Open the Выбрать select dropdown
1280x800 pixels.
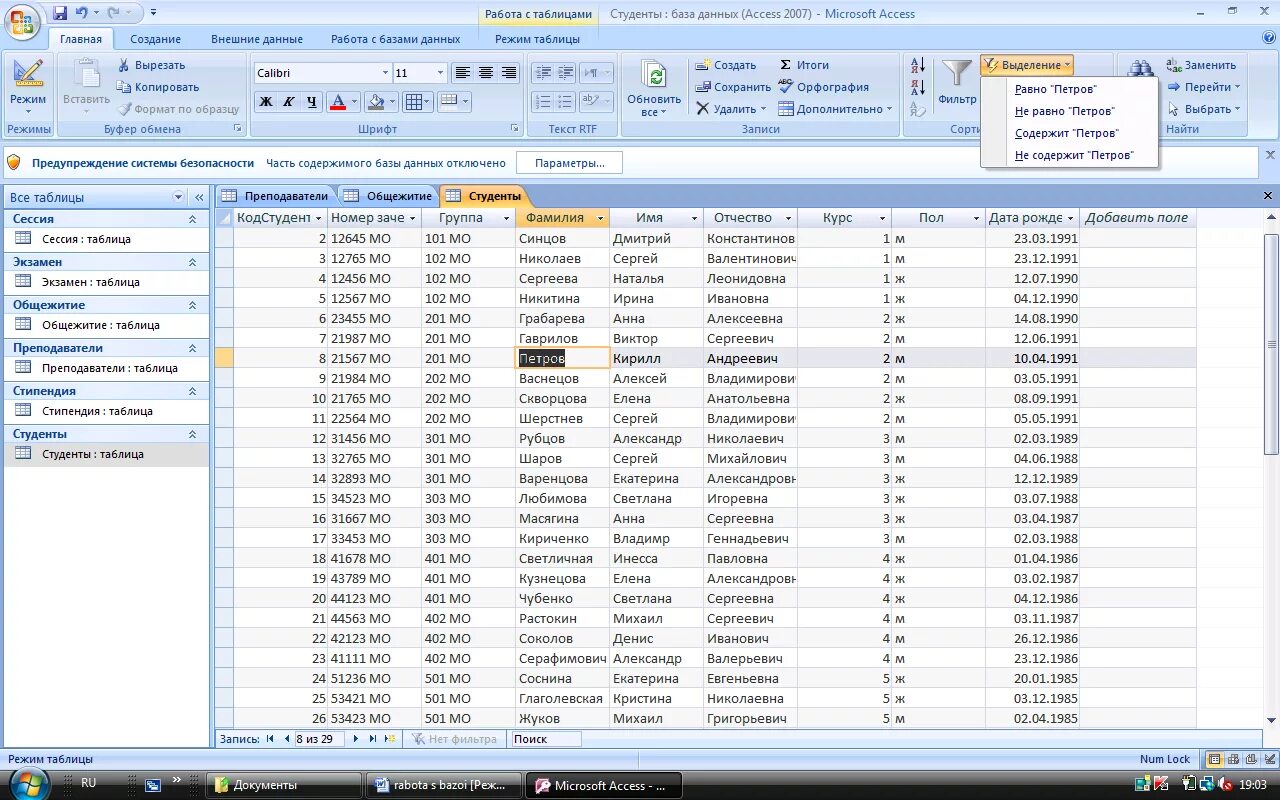click(1203, 109)
